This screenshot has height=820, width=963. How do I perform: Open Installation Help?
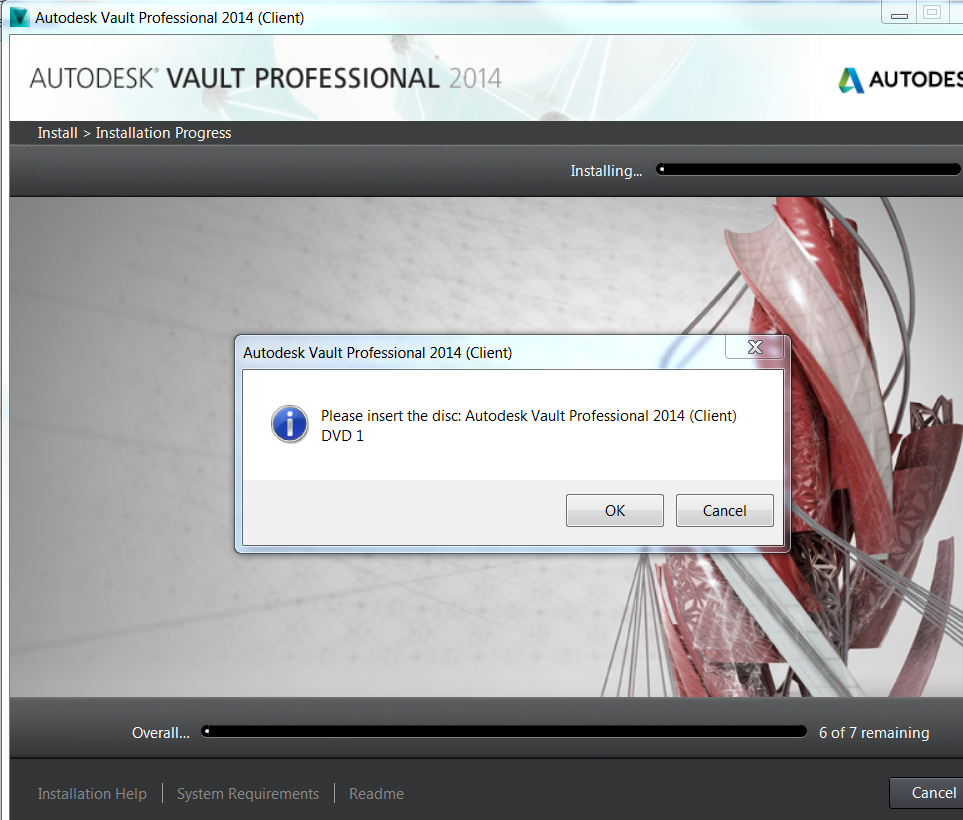click(91, 793)
